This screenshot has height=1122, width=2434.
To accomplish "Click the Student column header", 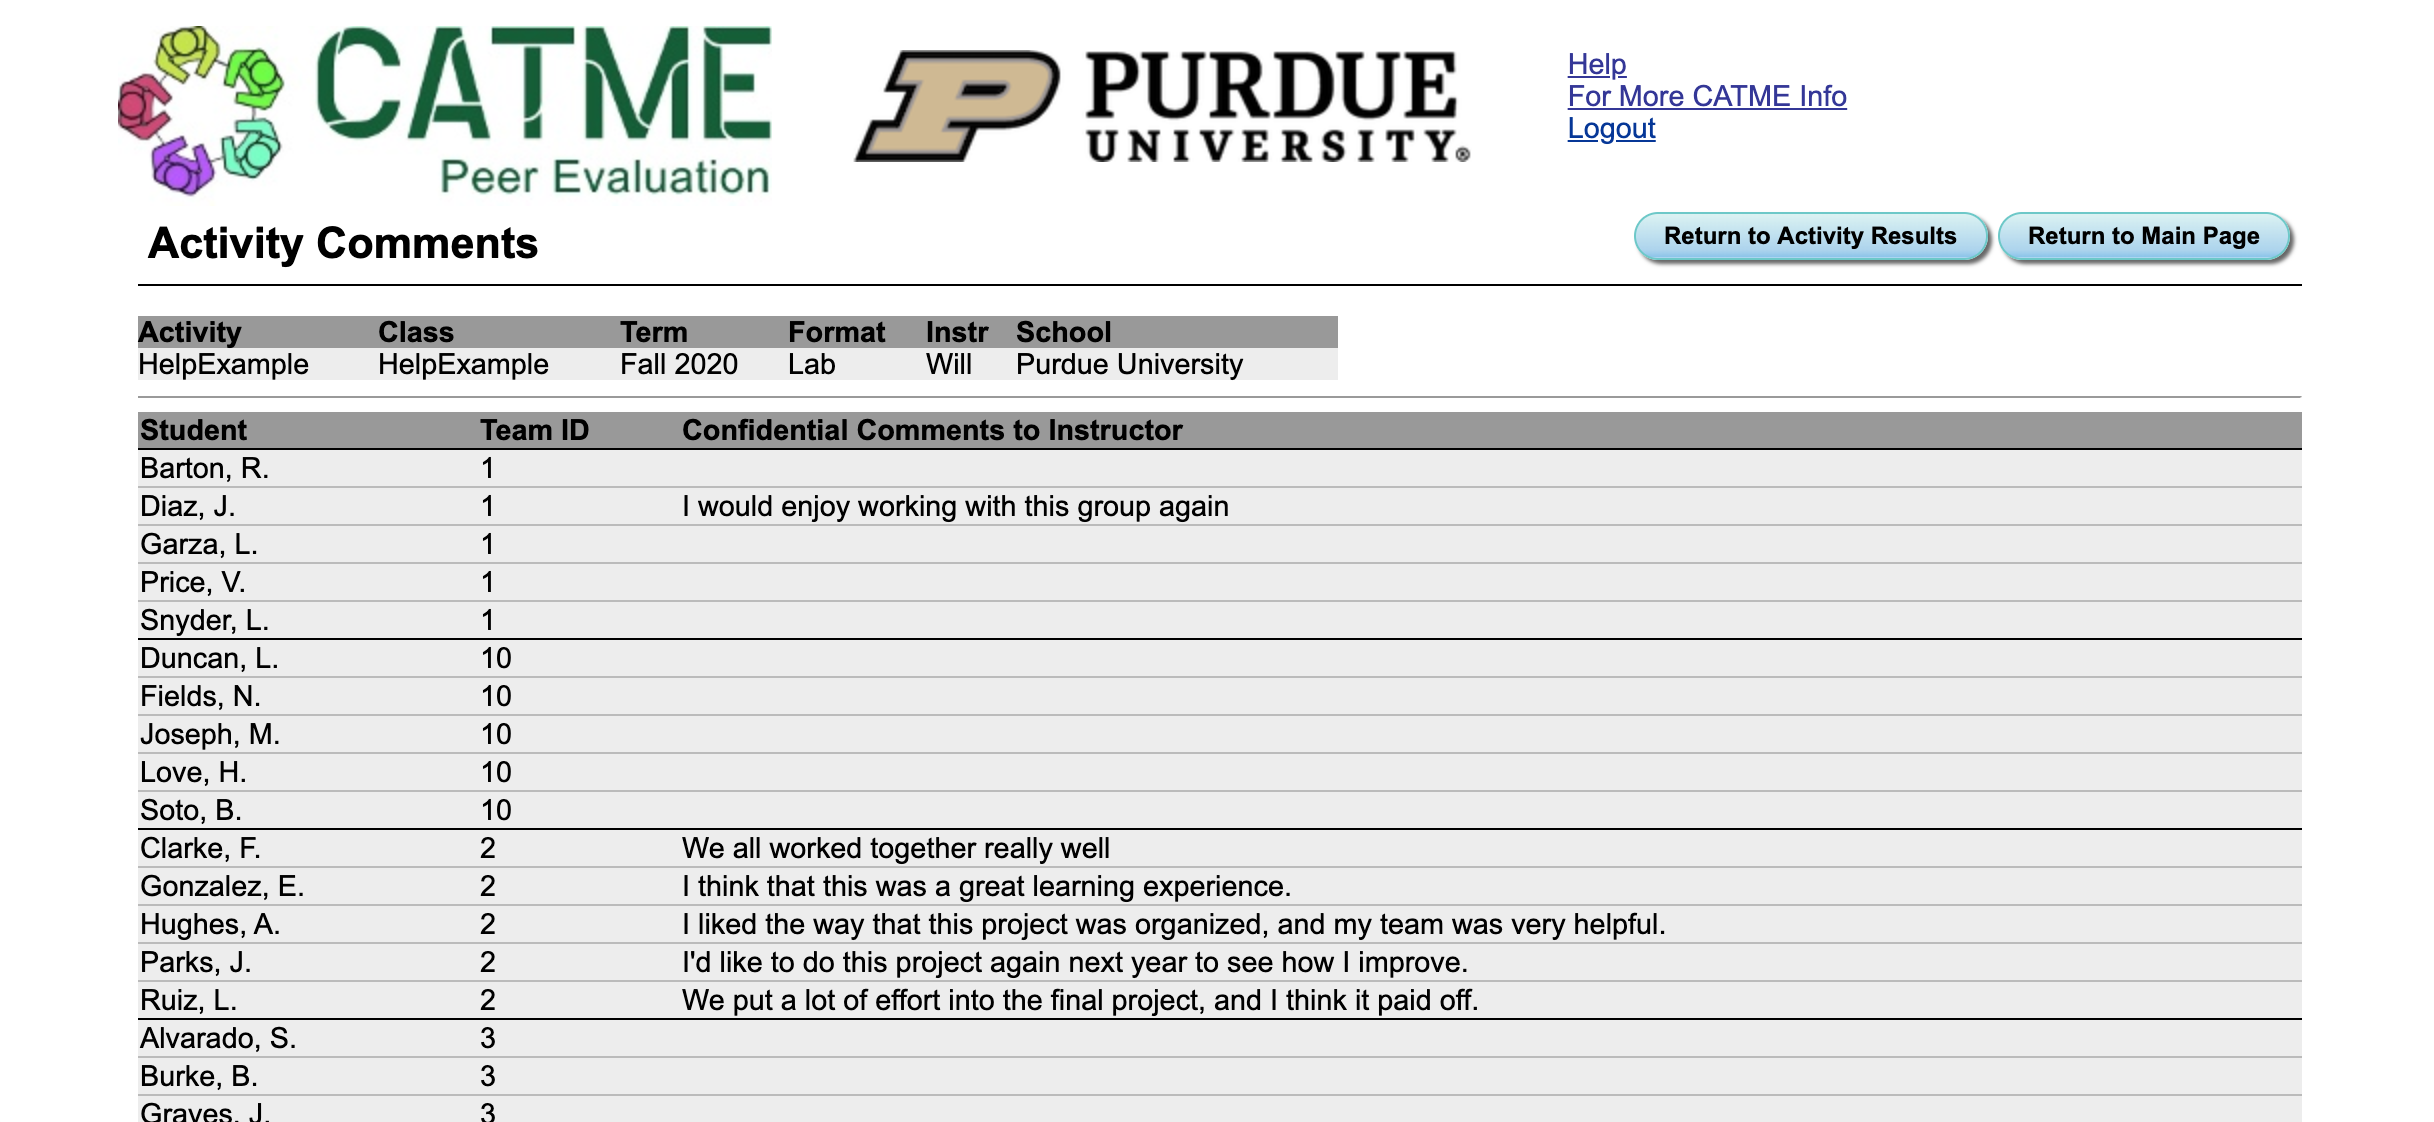I will [193, 430].
